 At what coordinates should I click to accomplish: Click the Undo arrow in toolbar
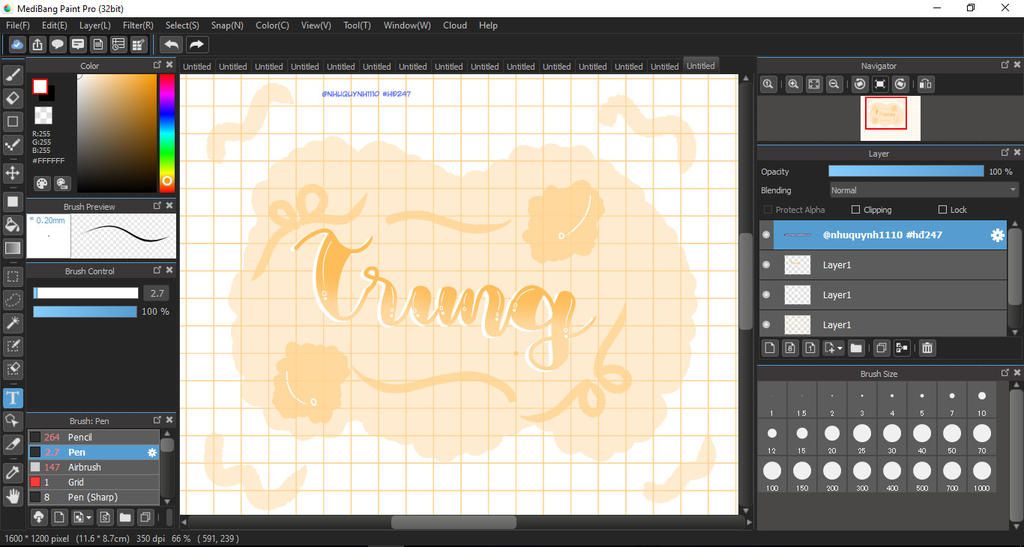pyautogui.click(x=172, y=44)
